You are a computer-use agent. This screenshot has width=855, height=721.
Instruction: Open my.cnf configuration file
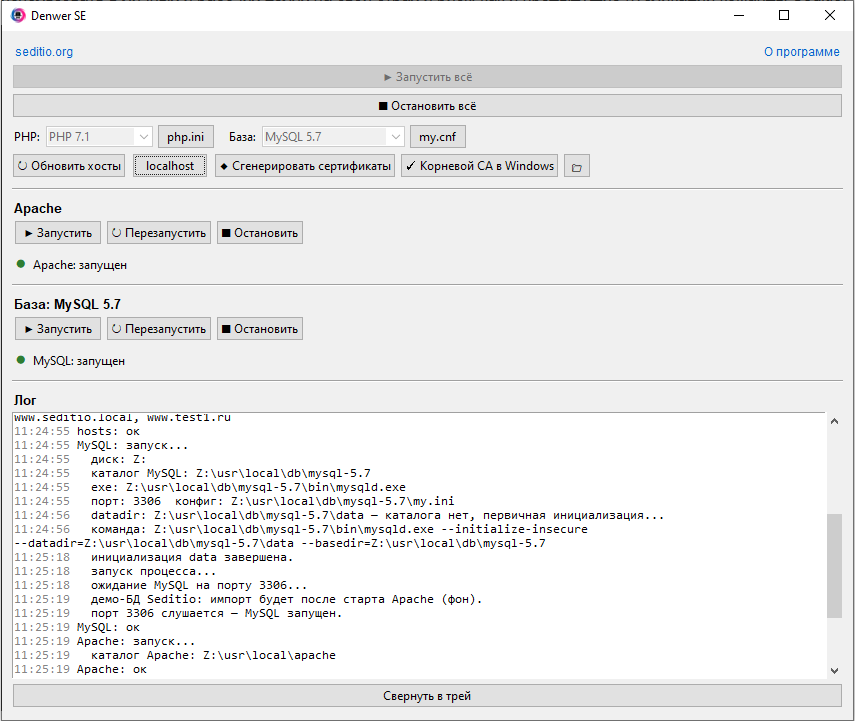437,137
